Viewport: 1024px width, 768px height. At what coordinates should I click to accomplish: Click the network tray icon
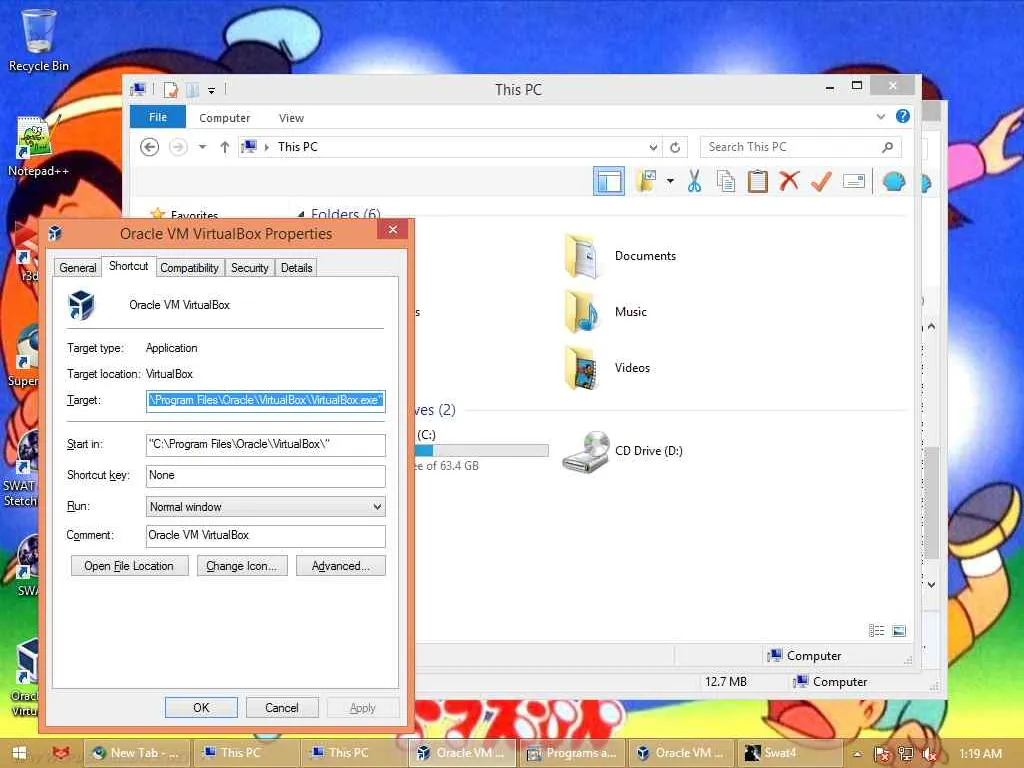pos(906,754)
